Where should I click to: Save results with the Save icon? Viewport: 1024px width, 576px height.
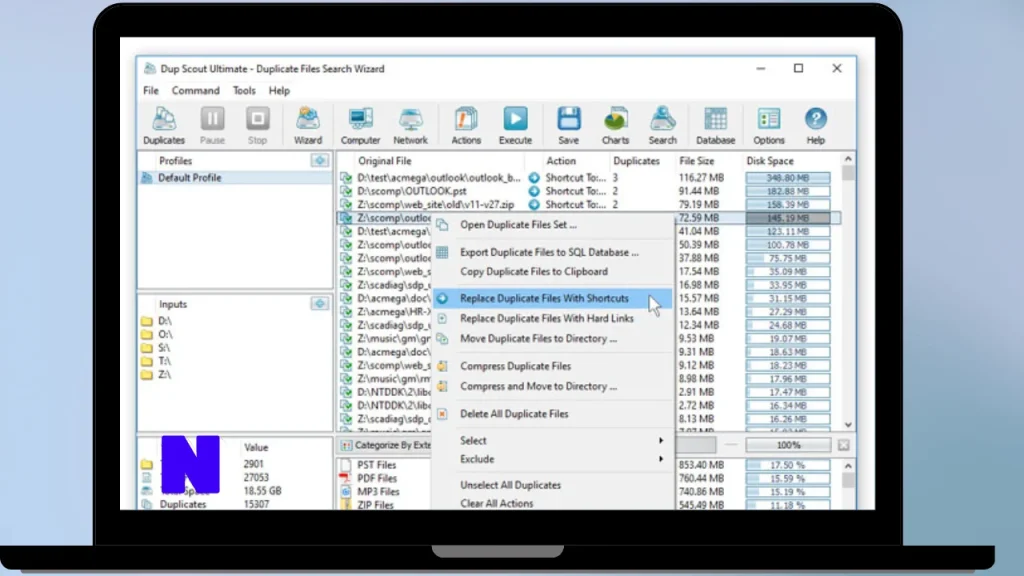coord(568,125)
